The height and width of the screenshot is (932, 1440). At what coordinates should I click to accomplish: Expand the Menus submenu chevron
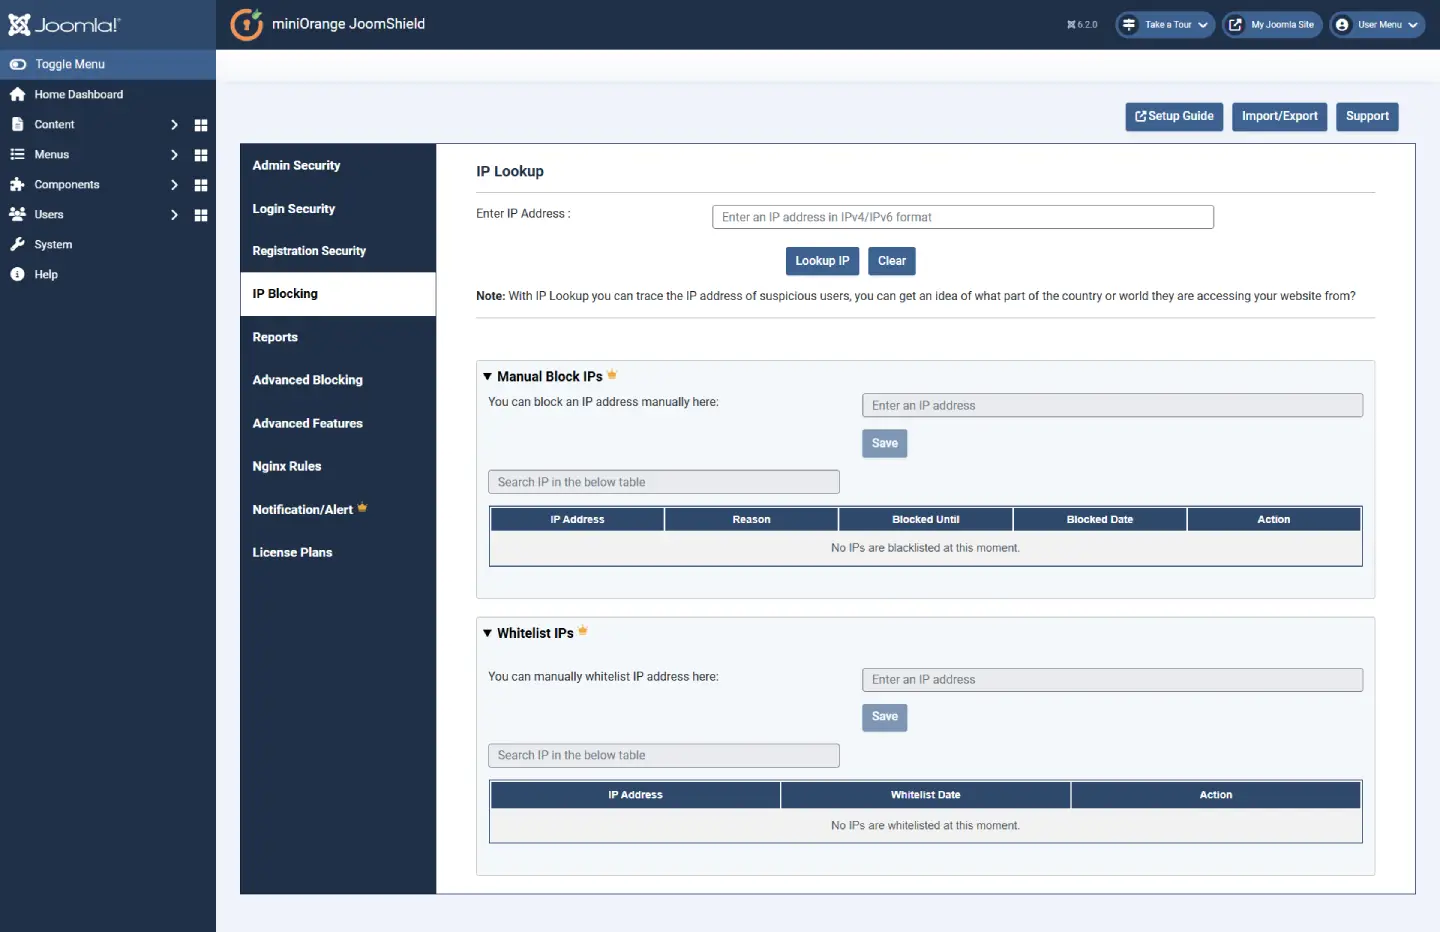point(174,155)
